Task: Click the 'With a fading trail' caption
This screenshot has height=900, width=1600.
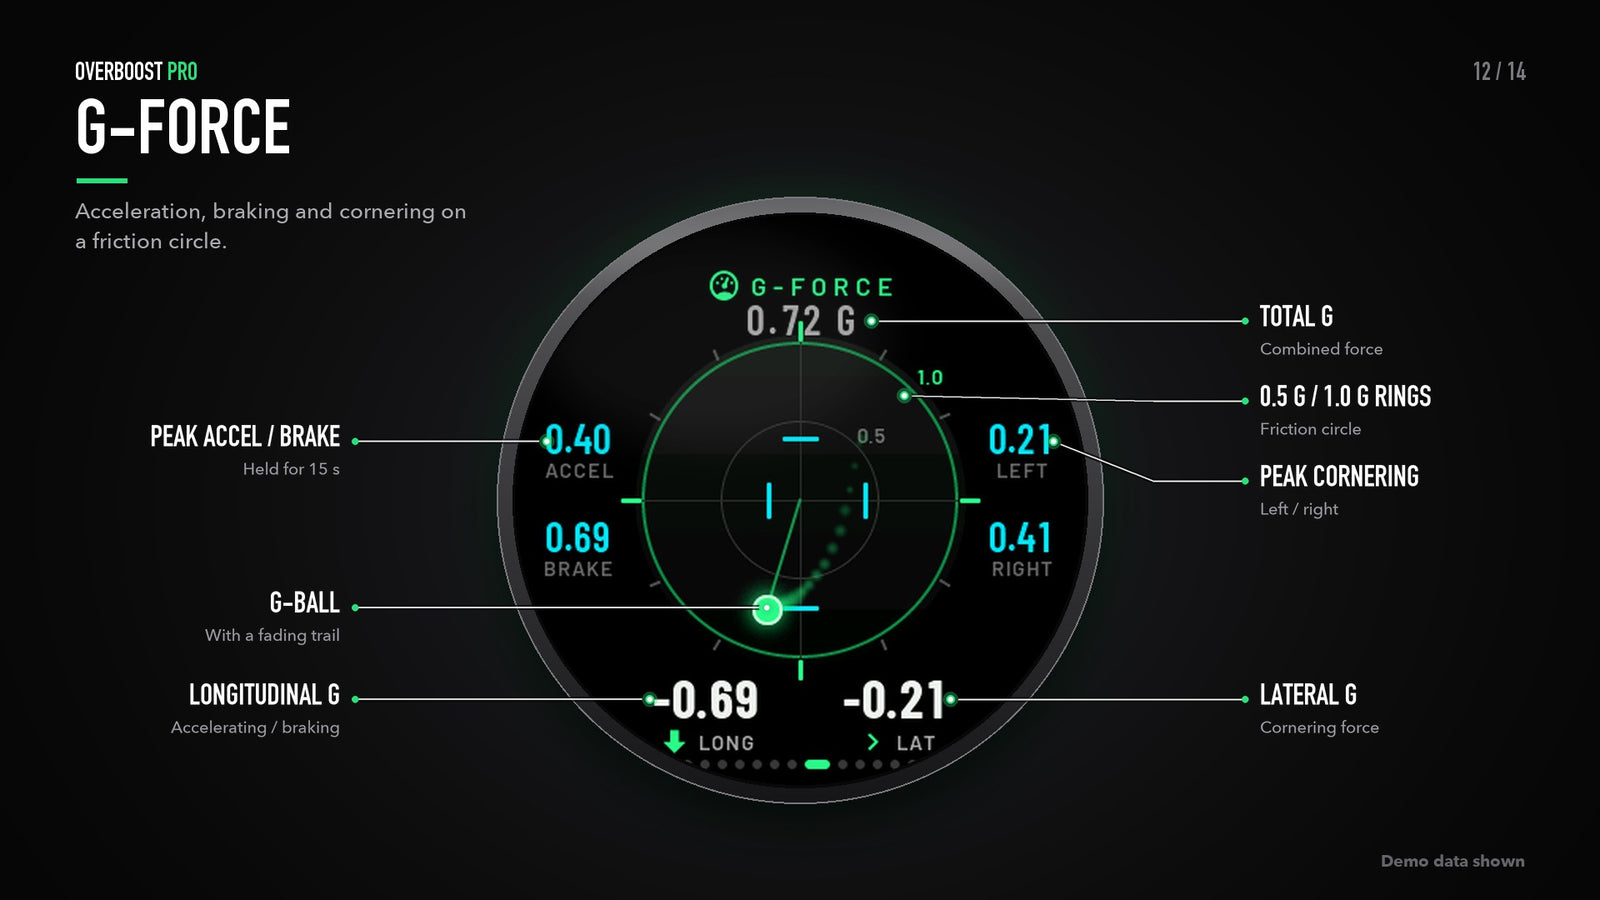Action: pos(272,635)
